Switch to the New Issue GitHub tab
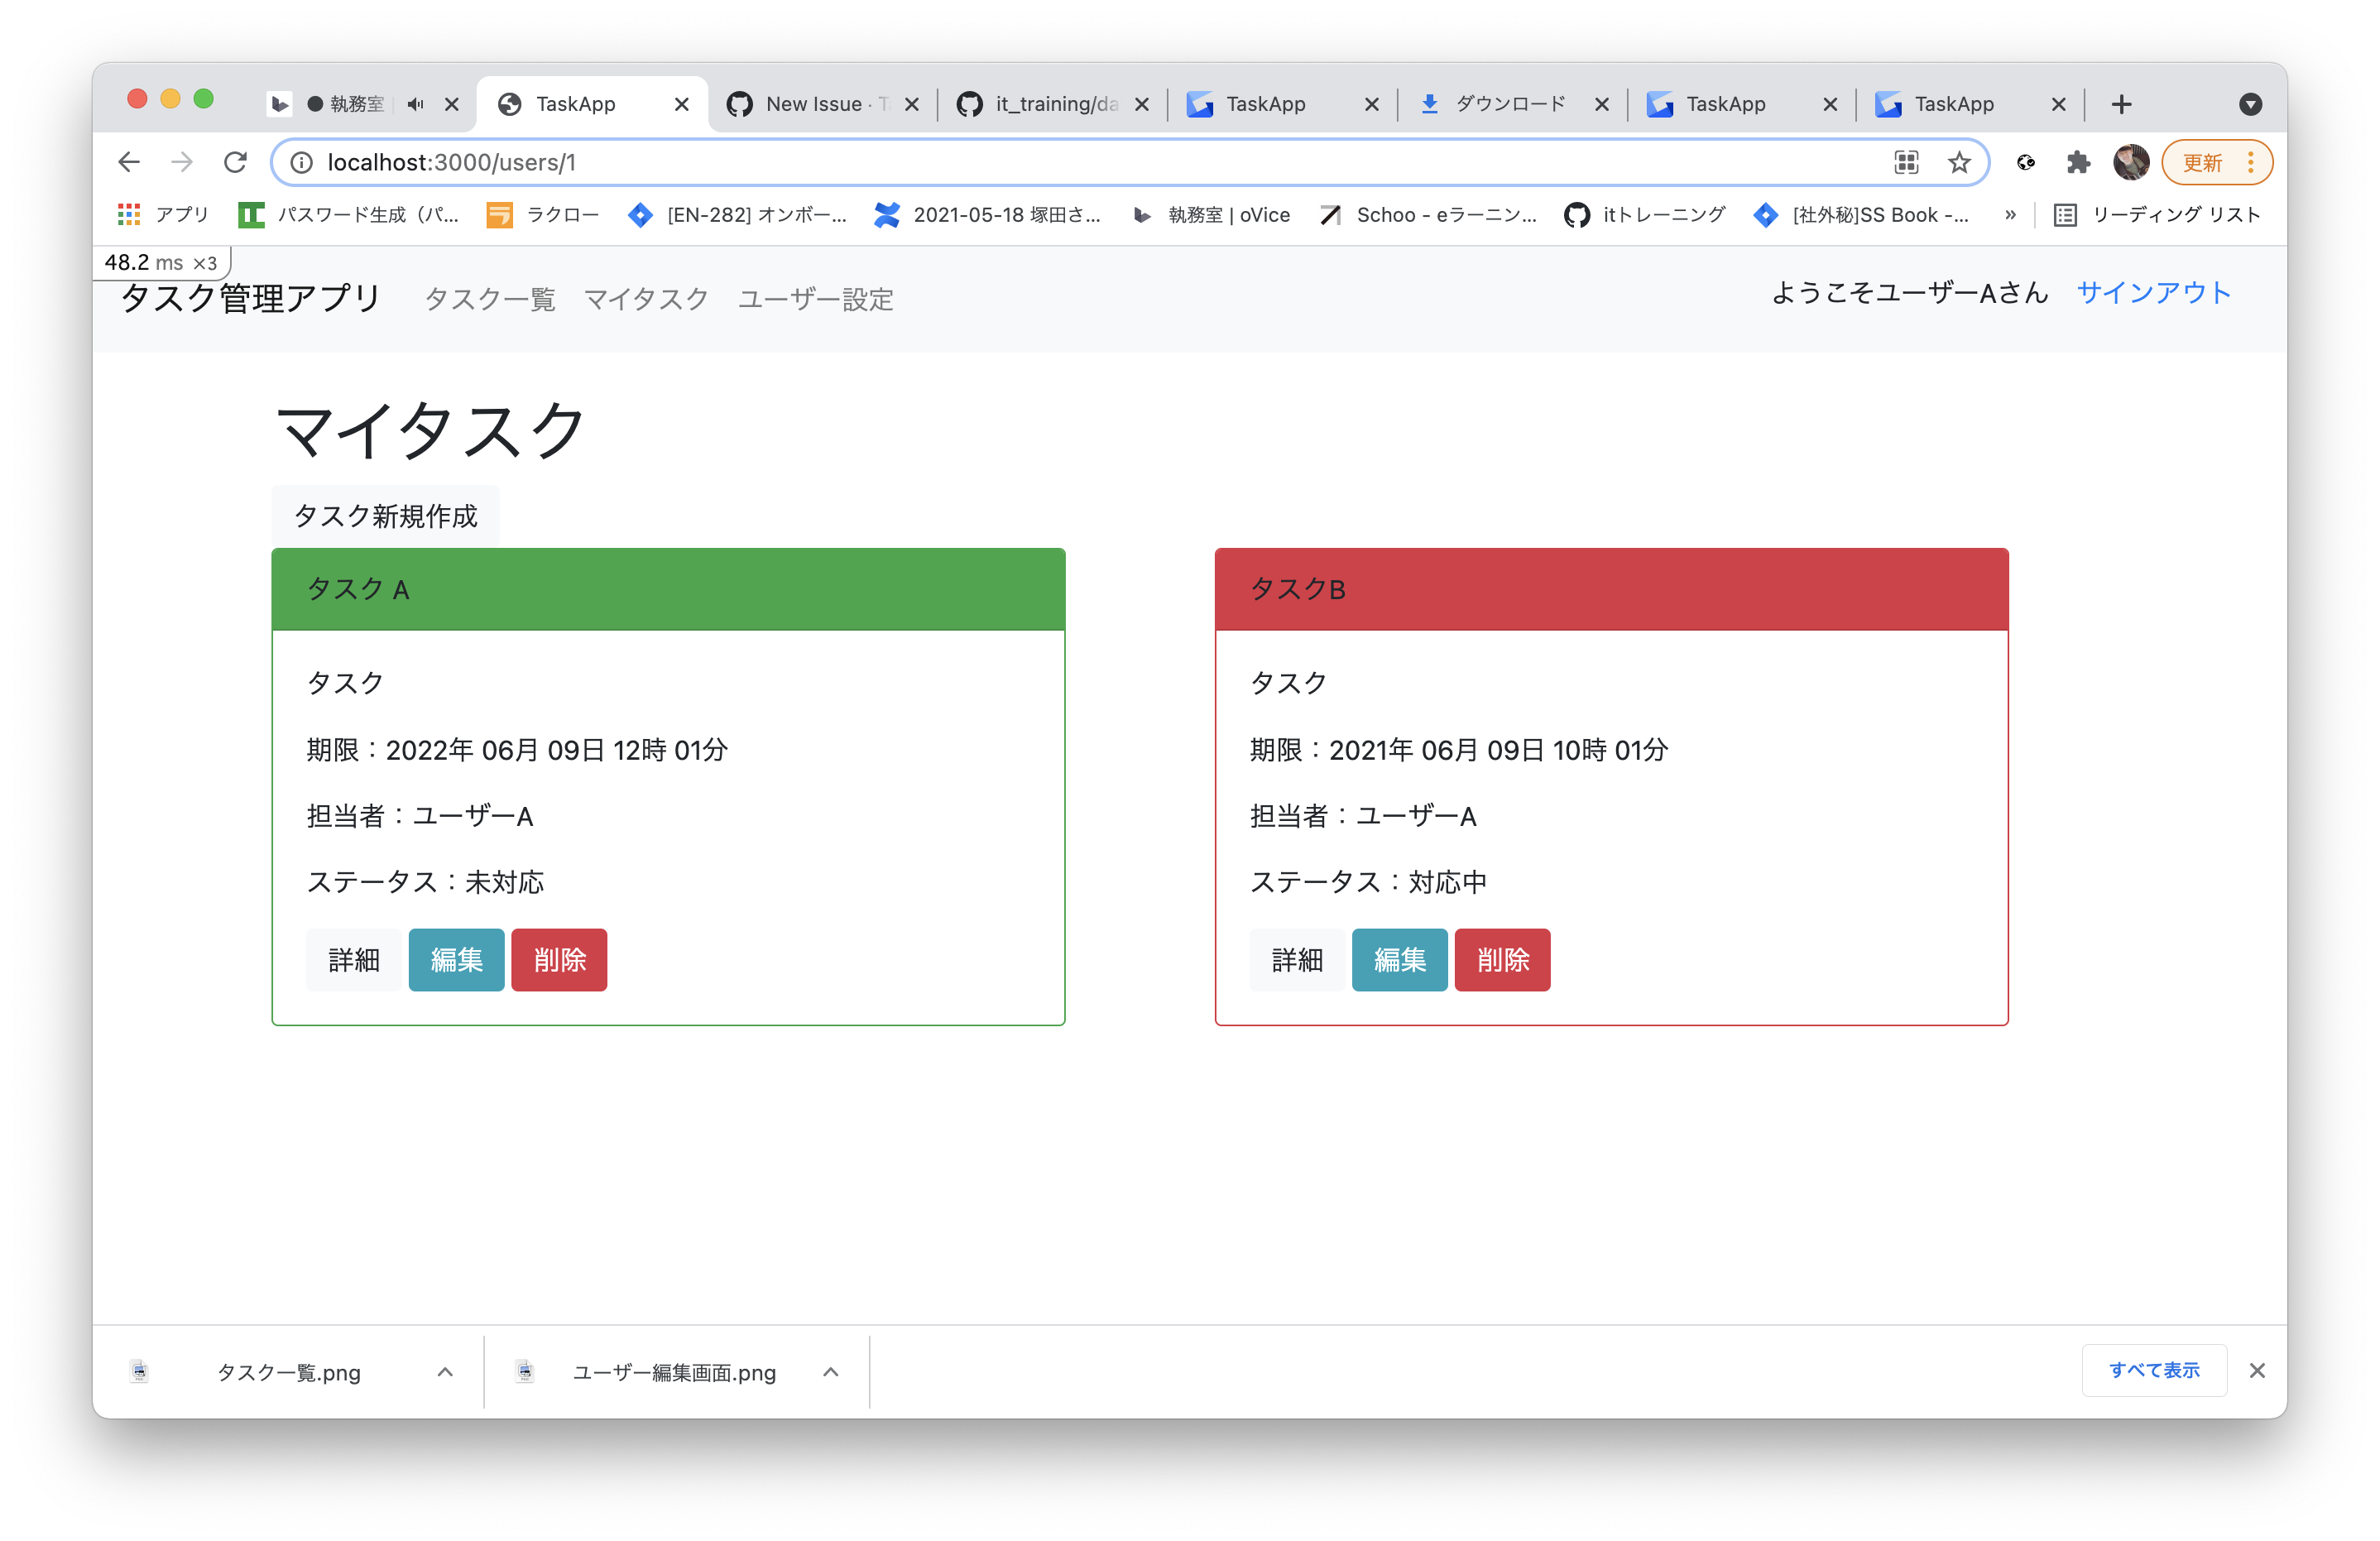2380x1541 pixels. click(x=822, y=104)
